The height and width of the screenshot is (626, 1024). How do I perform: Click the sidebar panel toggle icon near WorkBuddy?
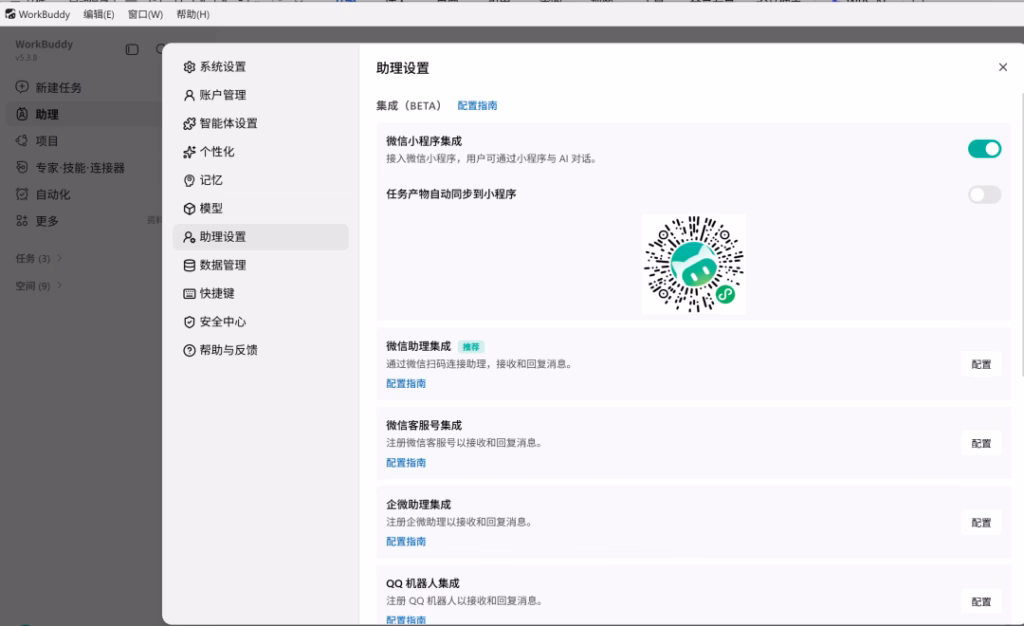click(x=132, y=50)
